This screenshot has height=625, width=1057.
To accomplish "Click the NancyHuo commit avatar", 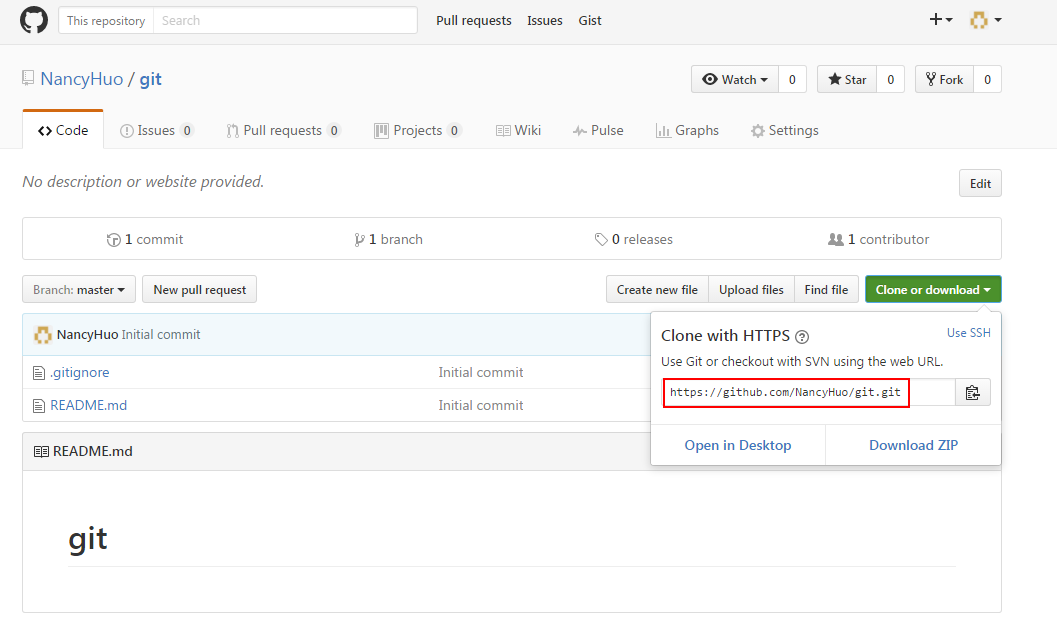I will pos(42,334).
